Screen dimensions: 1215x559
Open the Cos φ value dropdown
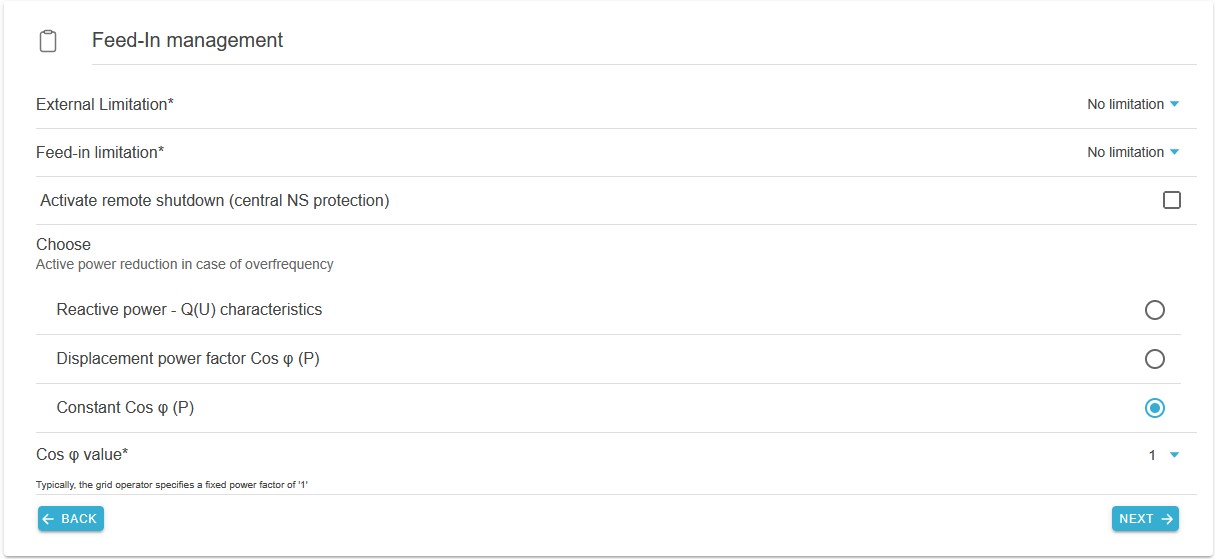coord(1164,455)
